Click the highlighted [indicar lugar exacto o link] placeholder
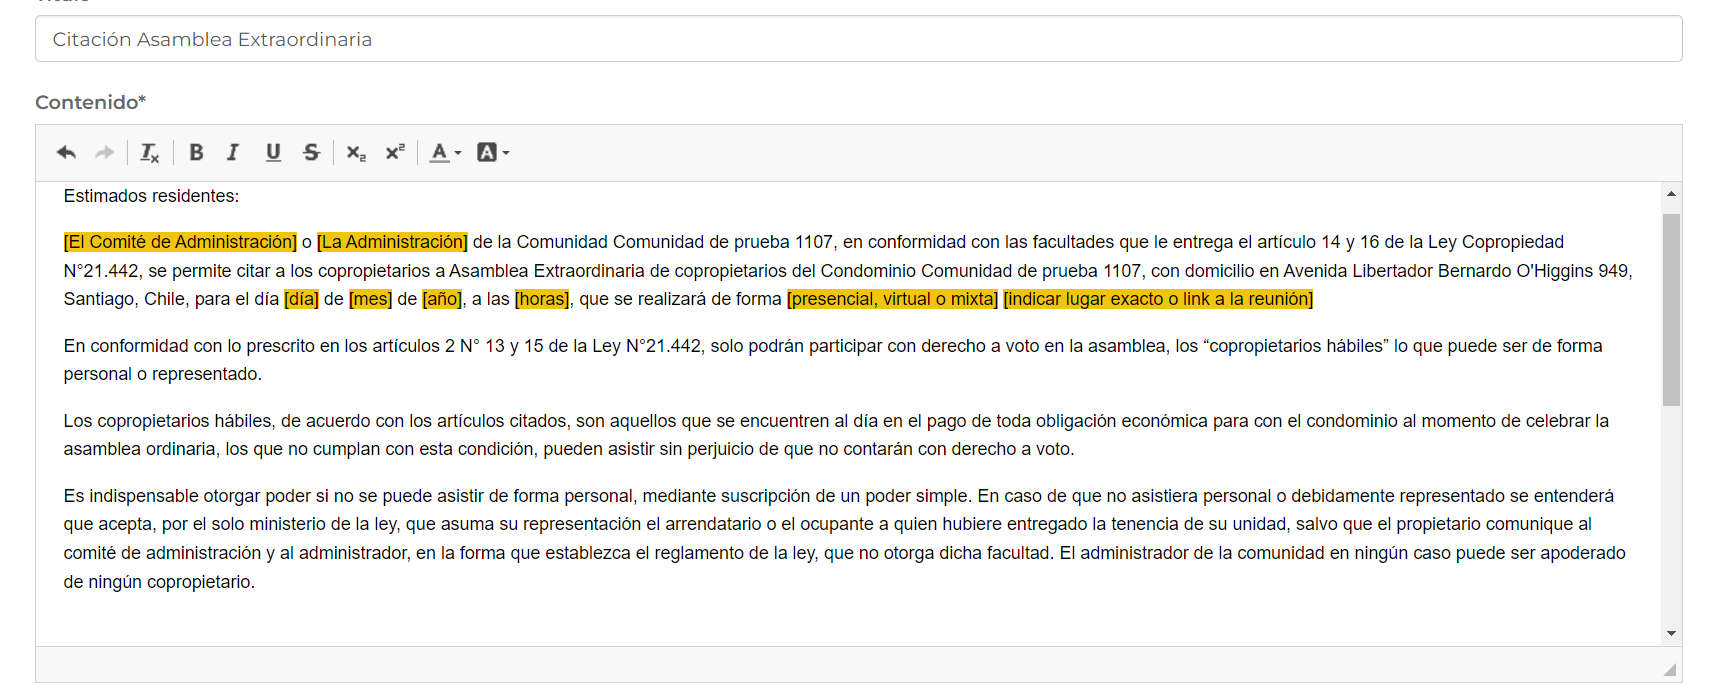This screenshot has width=1713, height=697. pyautogui.click(x=1157, y=299)
